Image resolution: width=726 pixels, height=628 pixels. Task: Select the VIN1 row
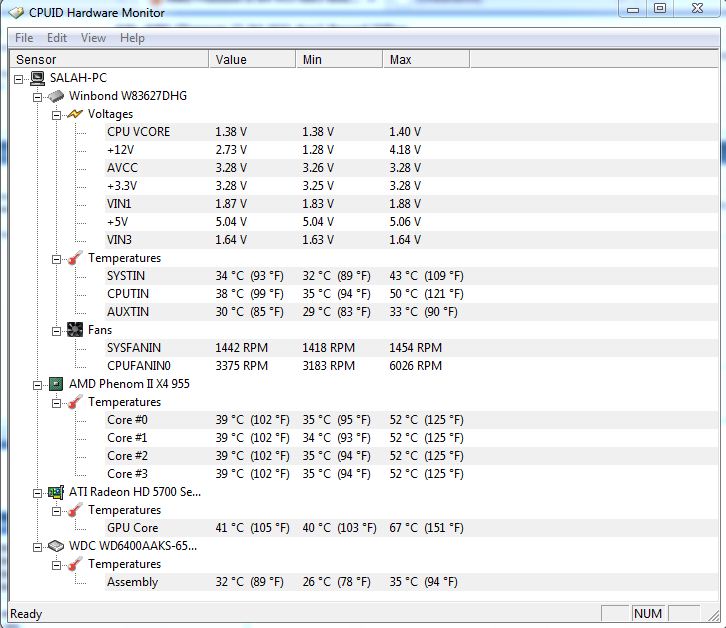(411, 204)
